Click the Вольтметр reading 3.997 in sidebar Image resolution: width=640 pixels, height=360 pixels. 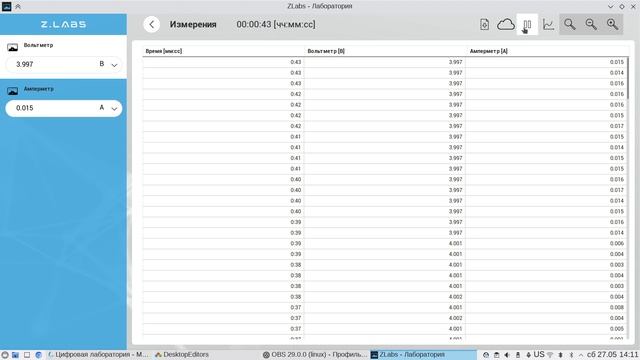coord(24,64)
